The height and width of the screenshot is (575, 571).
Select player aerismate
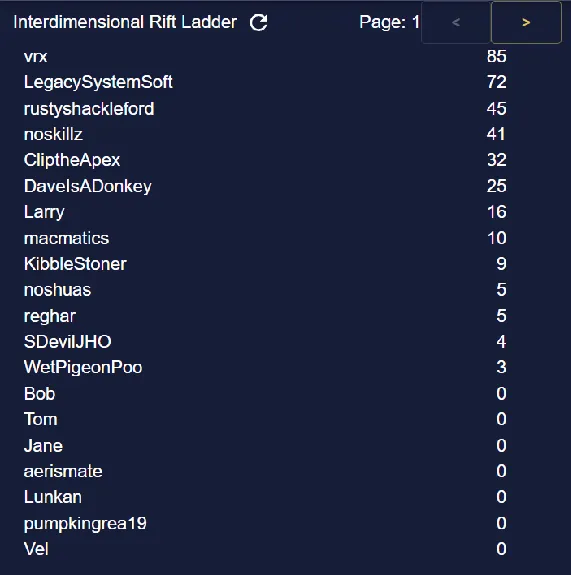(x=63, y=471)
